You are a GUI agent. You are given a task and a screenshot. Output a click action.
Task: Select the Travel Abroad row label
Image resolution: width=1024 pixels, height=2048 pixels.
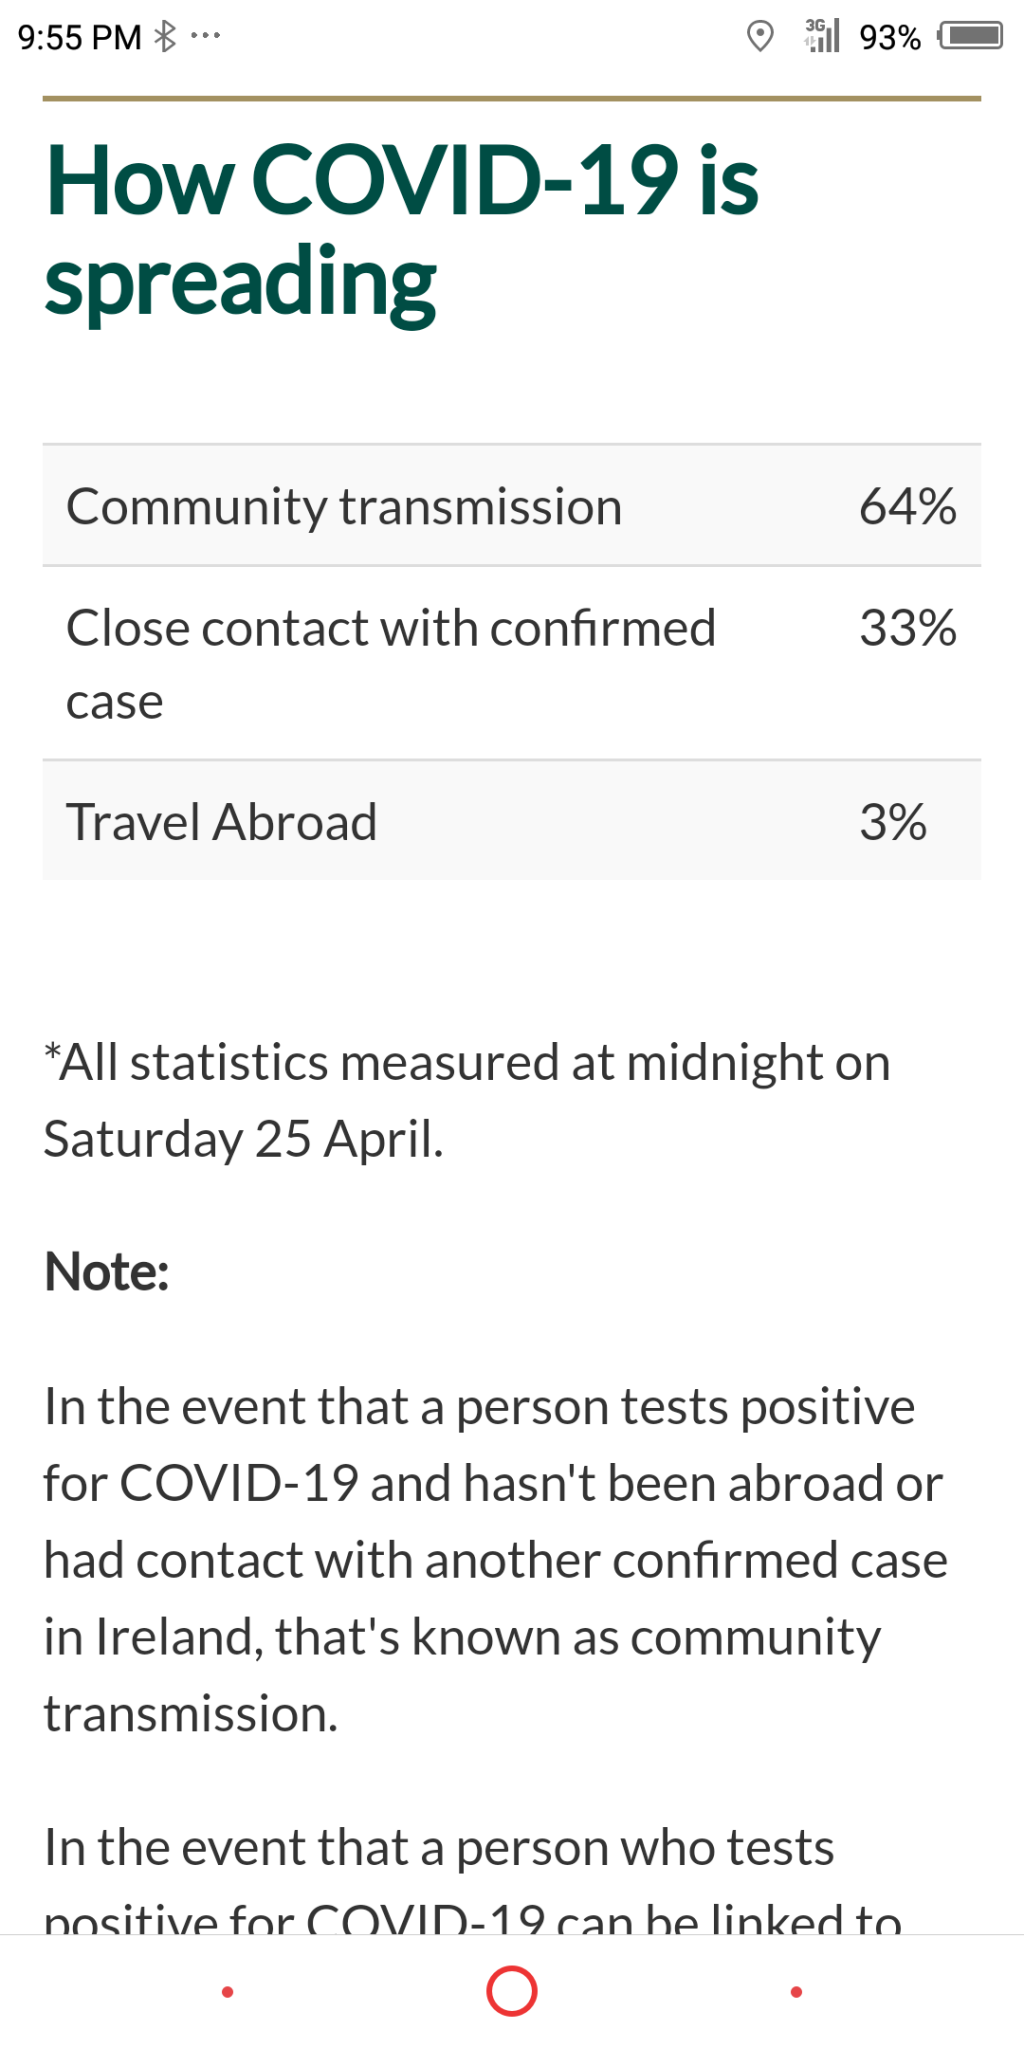pos(221,822)
